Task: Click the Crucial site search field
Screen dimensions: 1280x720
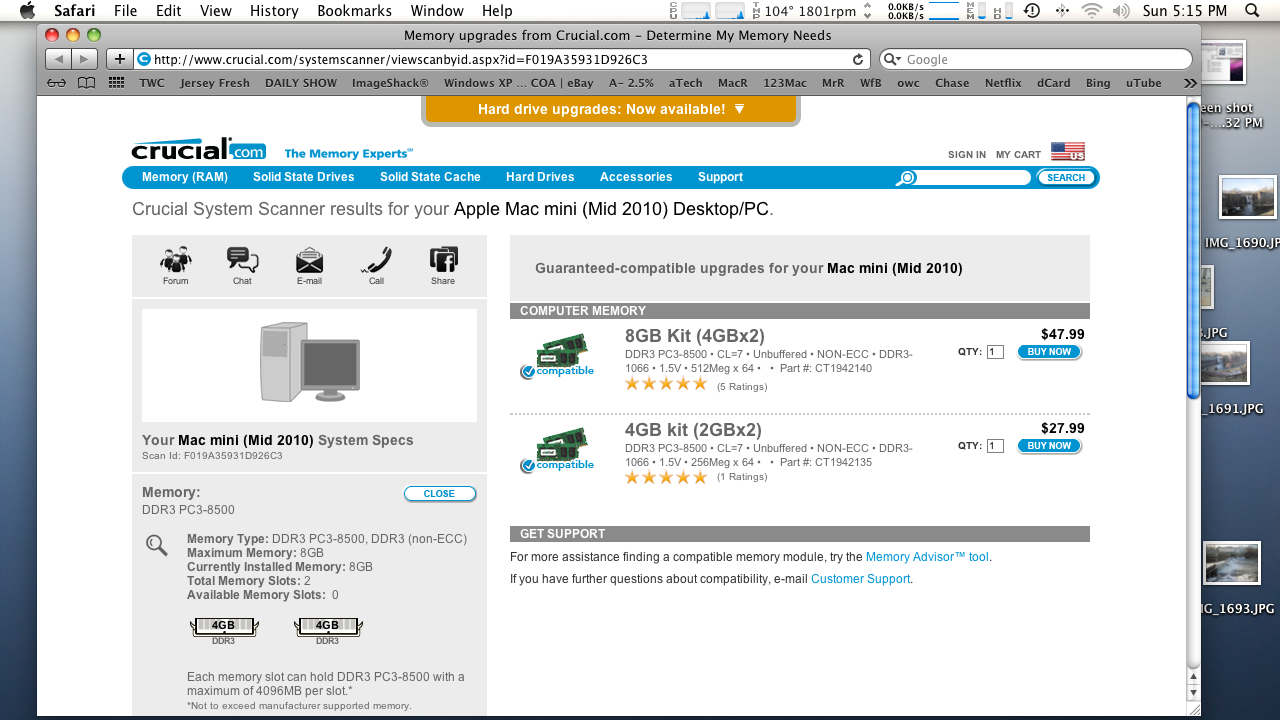Action: 973,178
